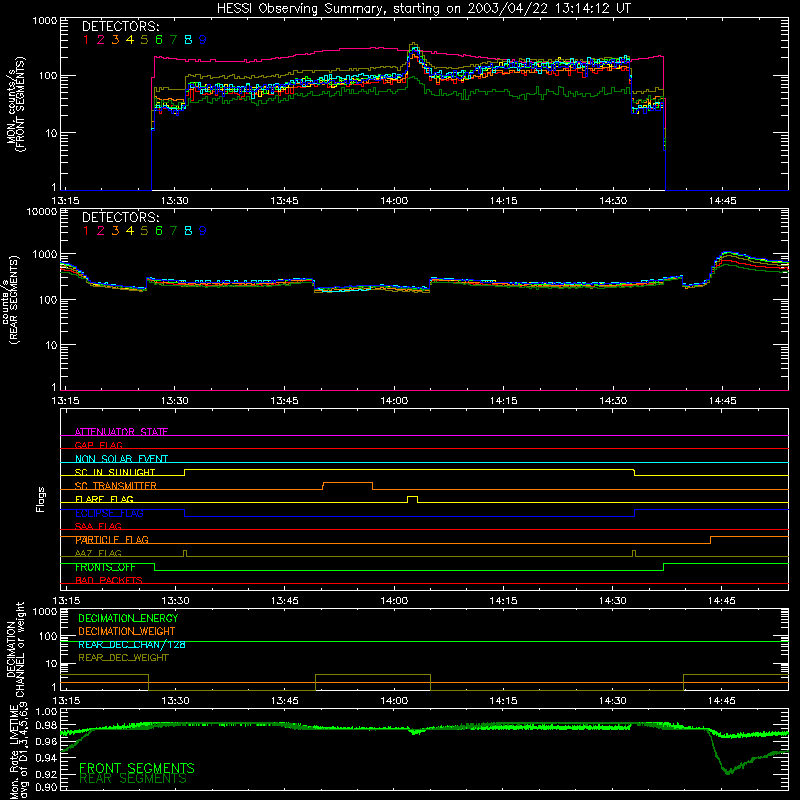
Task: Click FRONT SEGMENTS legend in livetime plot
Action: (137, 768)
